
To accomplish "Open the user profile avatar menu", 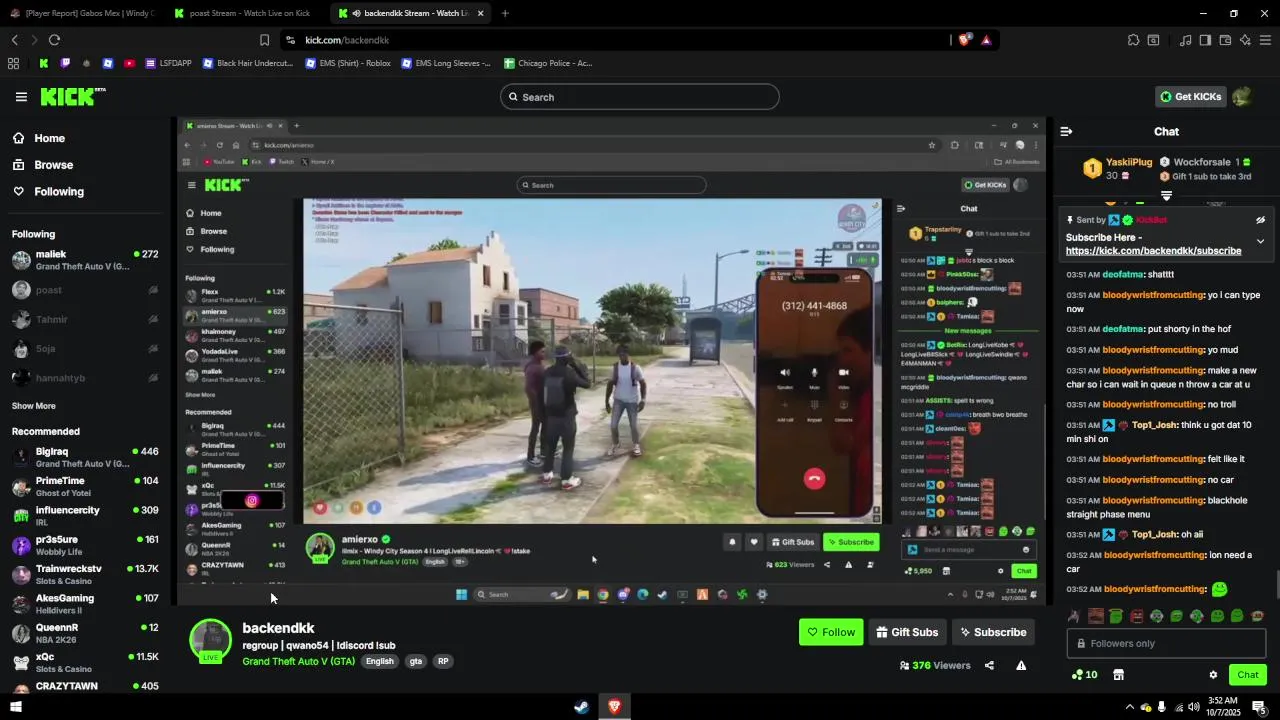I will pos(1242,97).
